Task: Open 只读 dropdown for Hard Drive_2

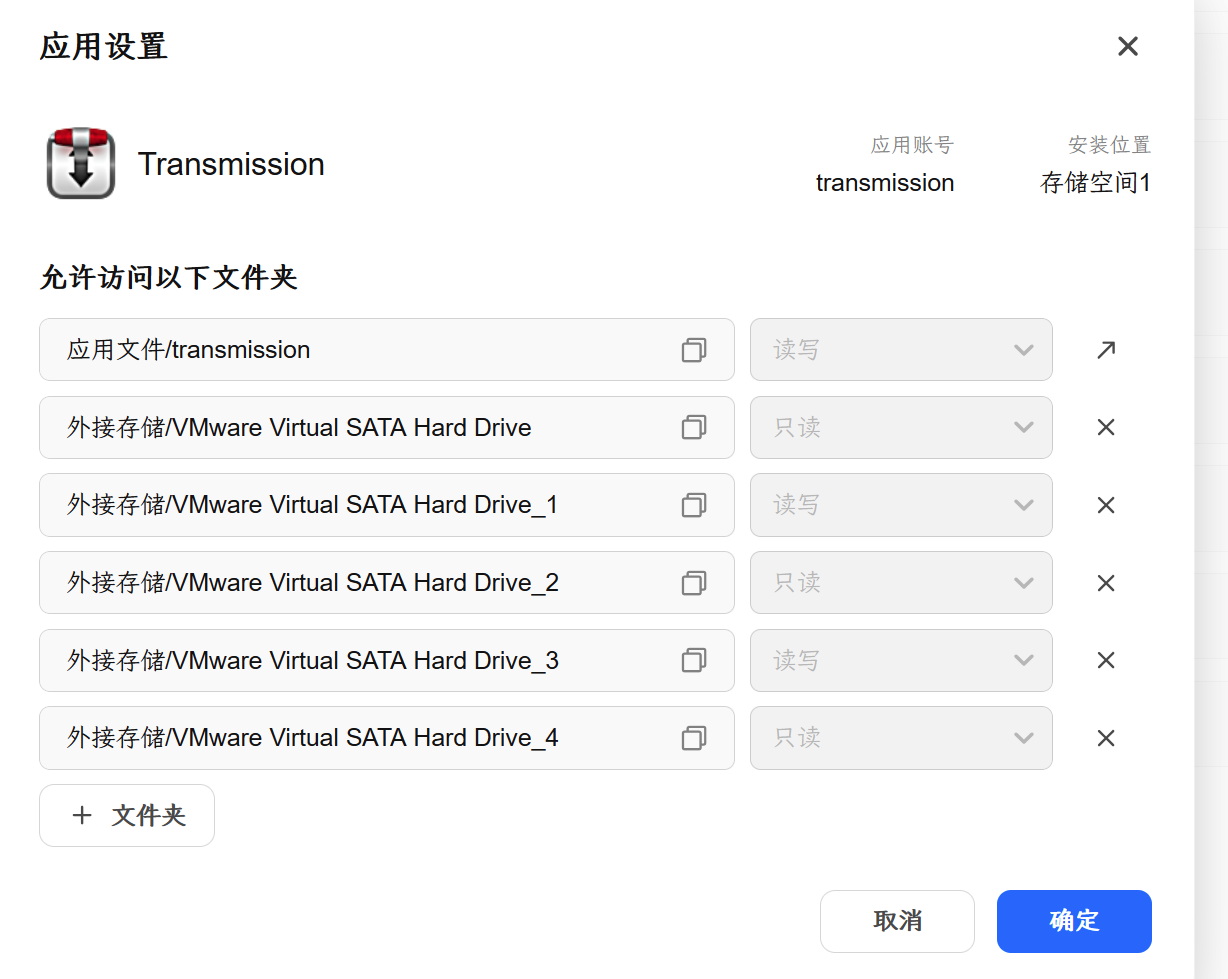Action: [x=901, y=582]
